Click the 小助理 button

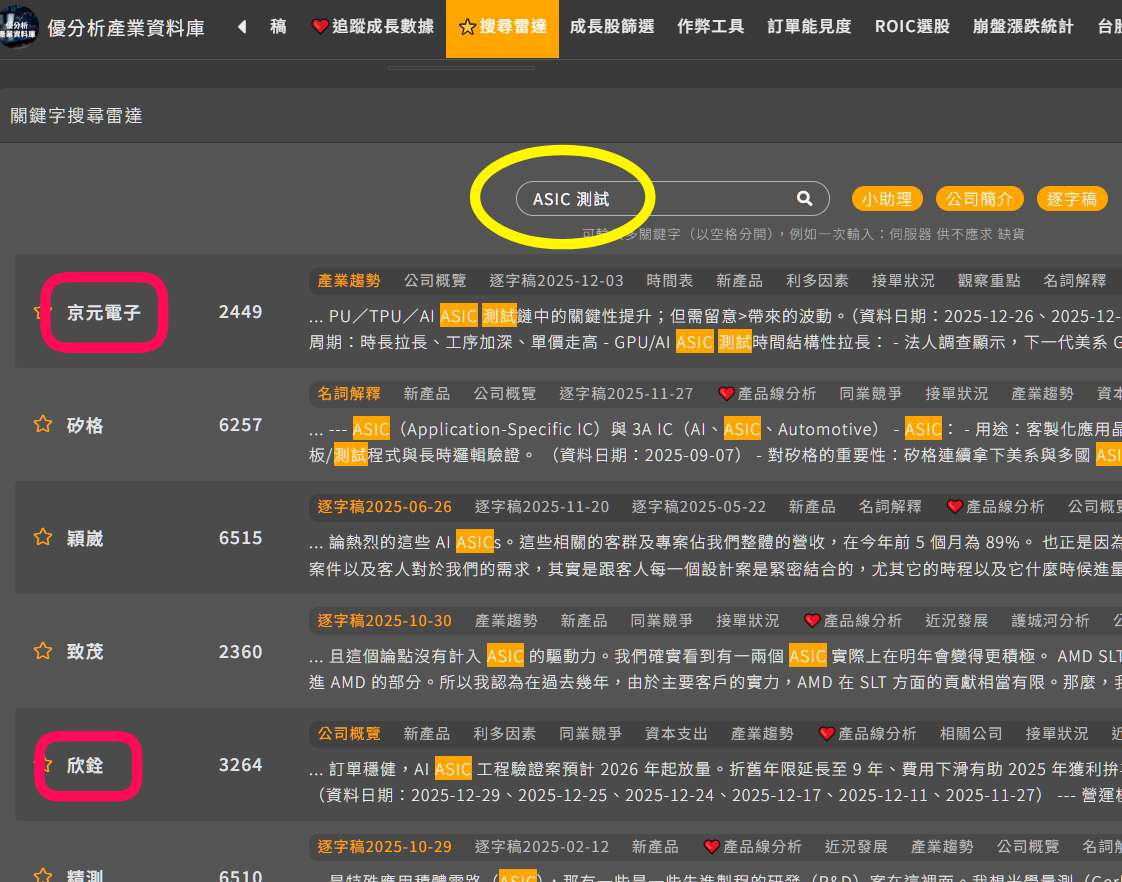[x=886, y=199]
